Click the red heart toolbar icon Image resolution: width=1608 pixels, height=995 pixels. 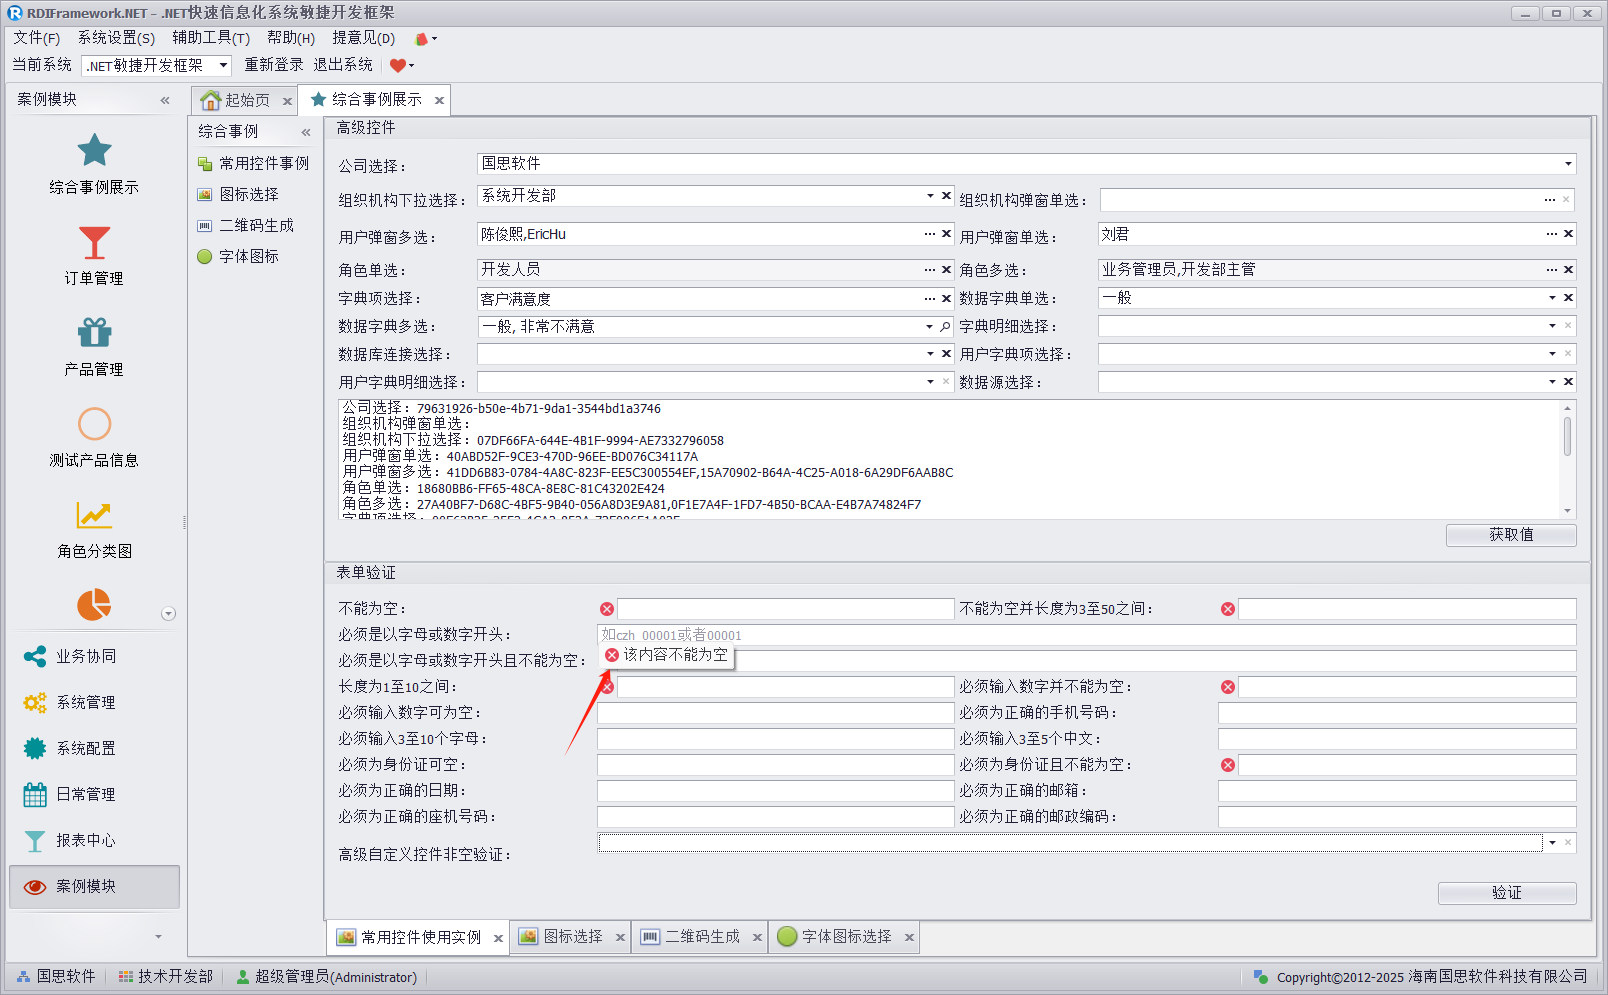point(398,66)
